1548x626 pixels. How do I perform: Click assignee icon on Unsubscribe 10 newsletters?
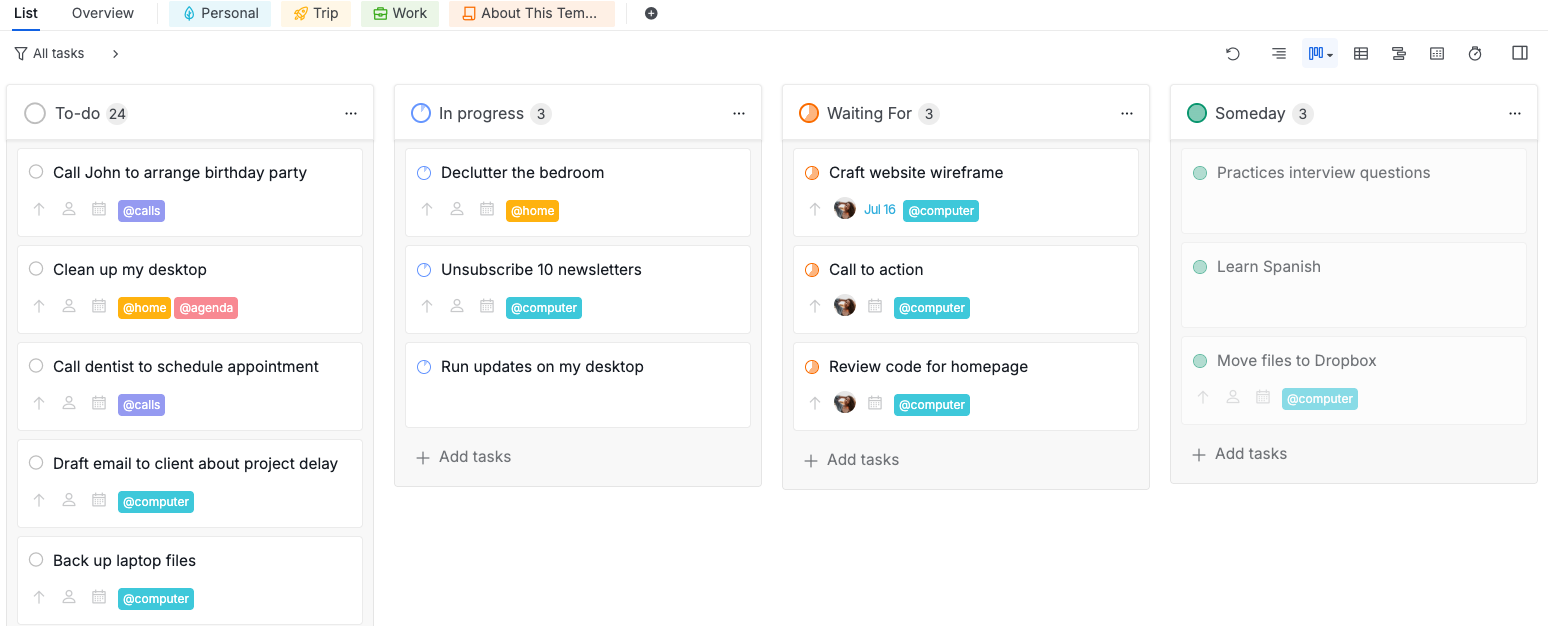(x=457, y=307)
